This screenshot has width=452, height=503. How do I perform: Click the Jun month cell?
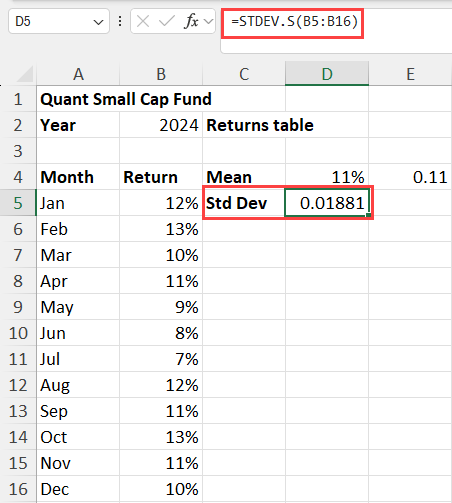pyautogui.click(x=78, y=333)
